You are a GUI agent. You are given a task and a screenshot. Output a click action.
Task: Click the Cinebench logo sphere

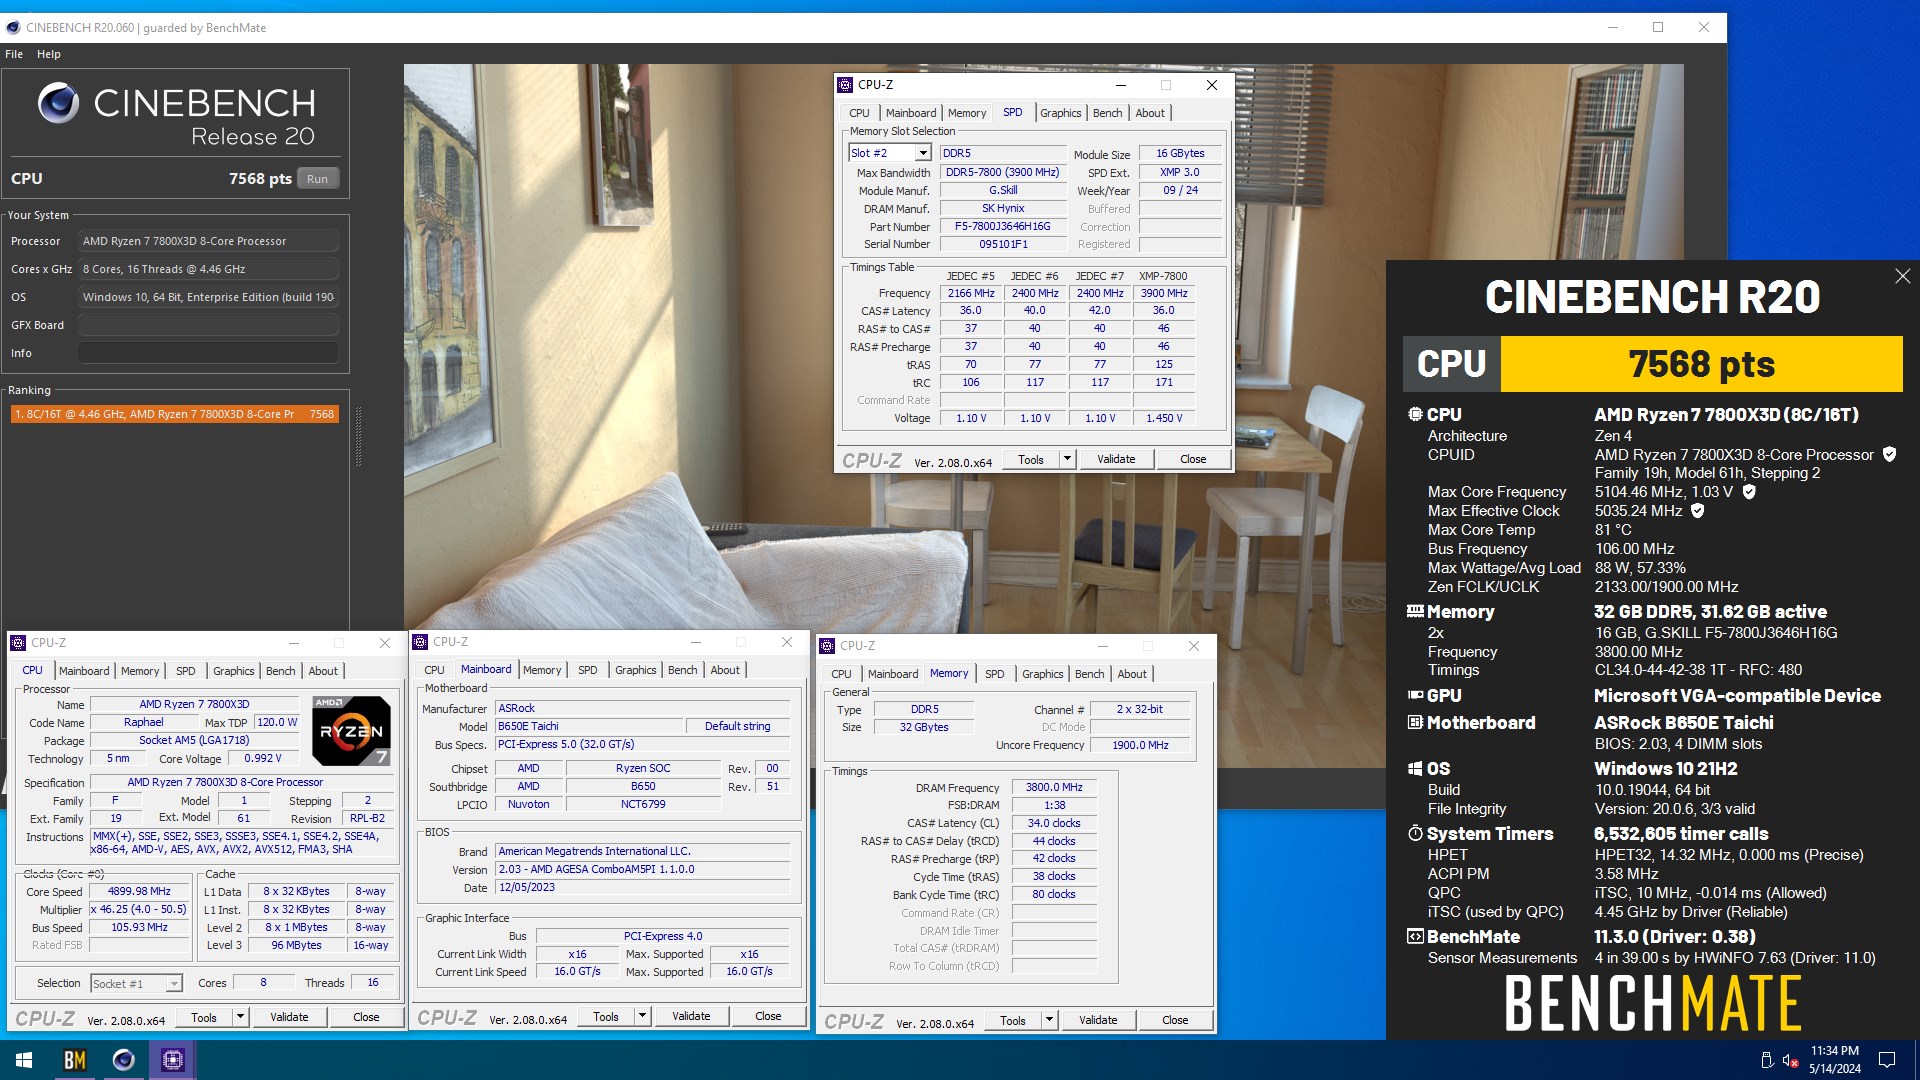[58, 103]
